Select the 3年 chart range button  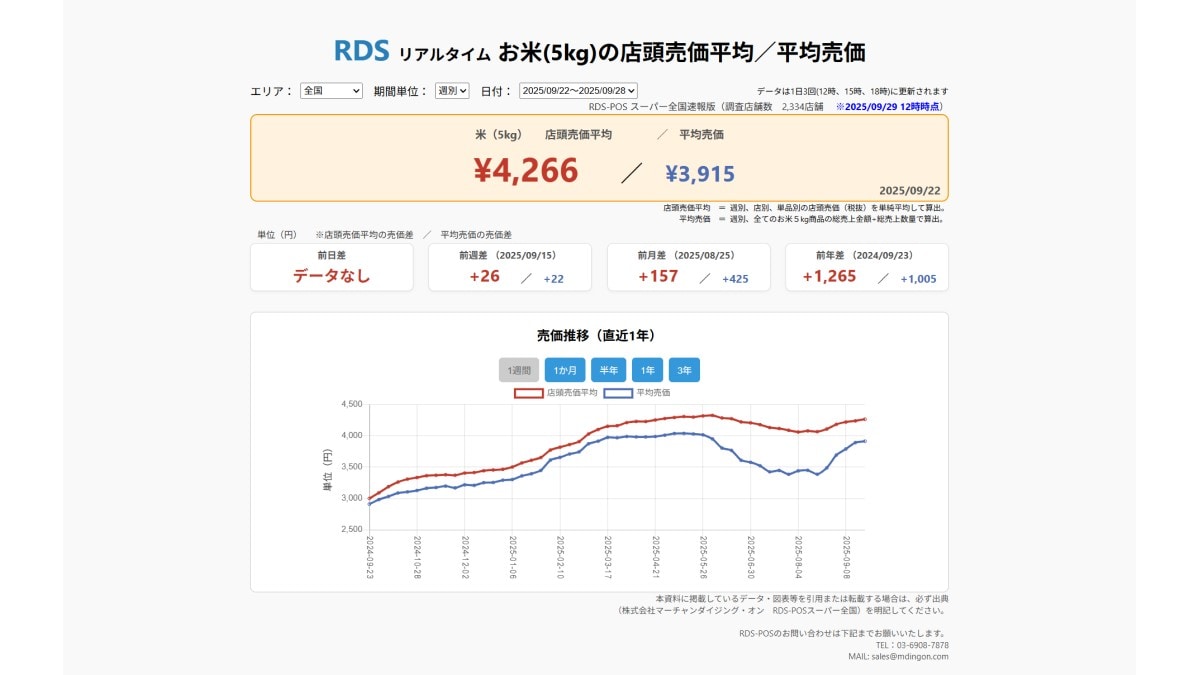pyautogui.click(x=684, y=370)
